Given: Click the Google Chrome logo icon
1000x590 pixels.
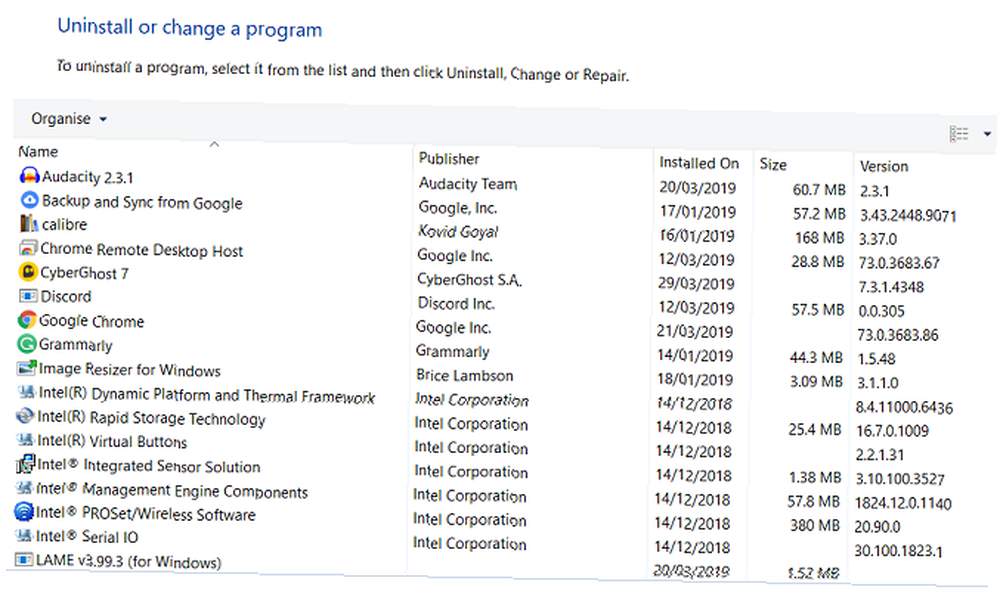Looking at the screenshot, I should (x=27, y=320).
